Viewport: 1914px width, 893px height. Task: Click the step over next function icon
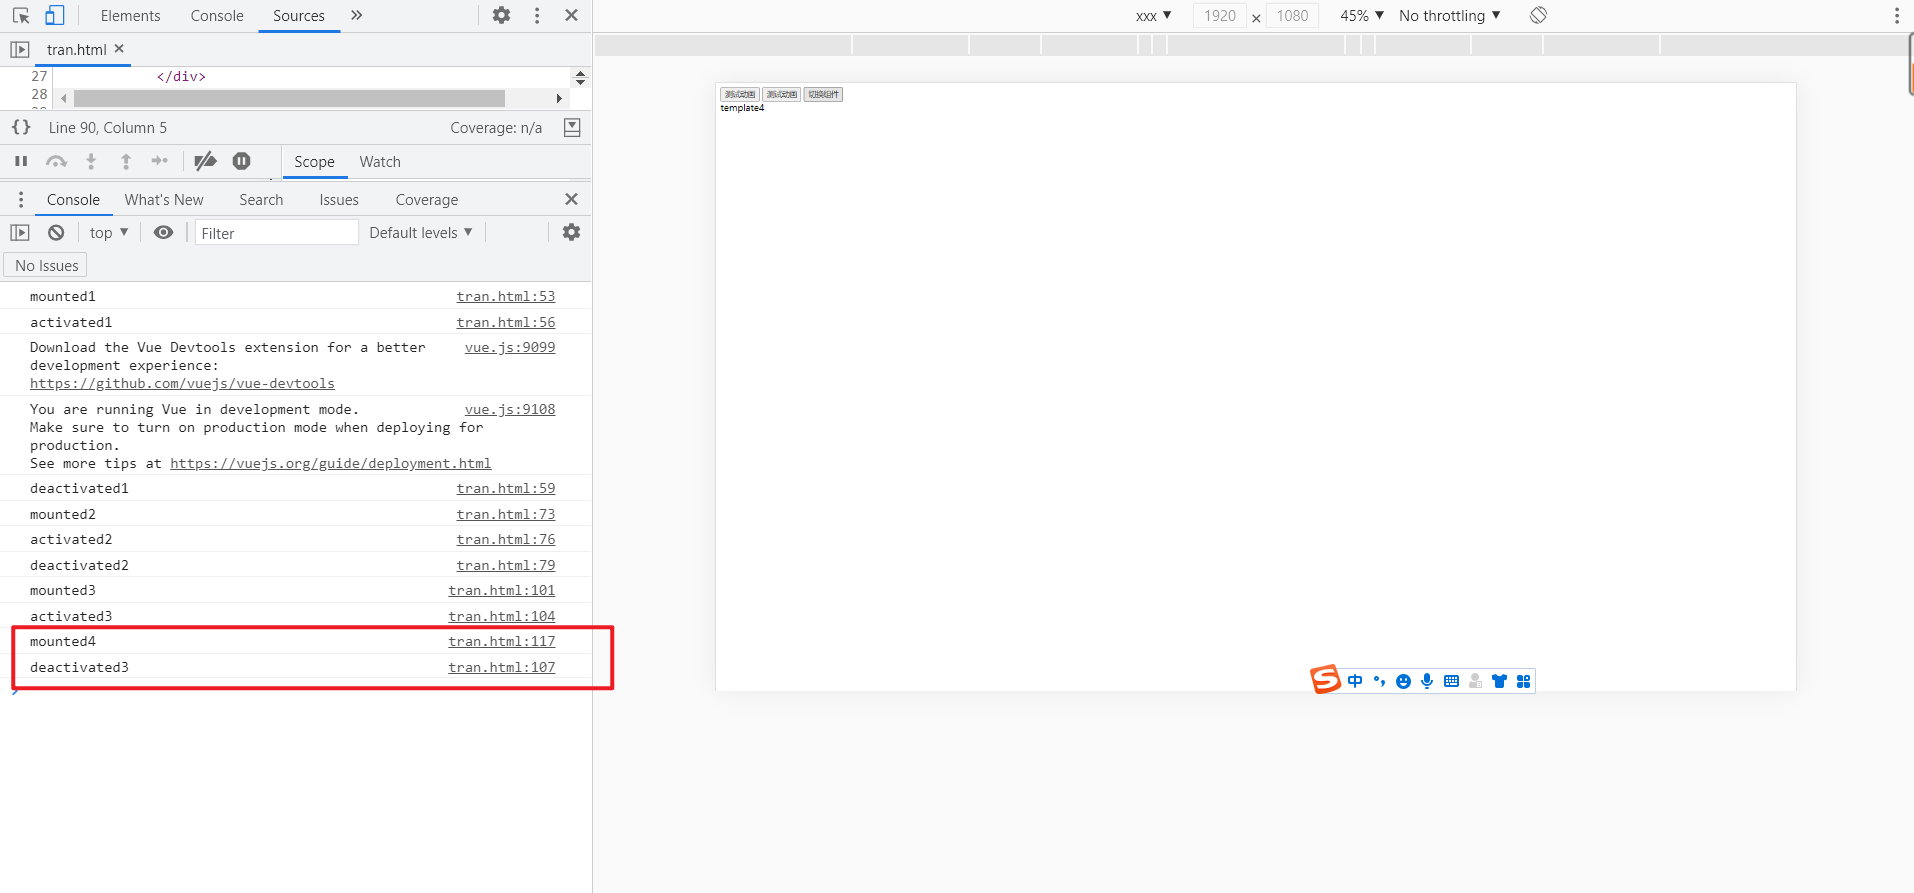point(56,161)
